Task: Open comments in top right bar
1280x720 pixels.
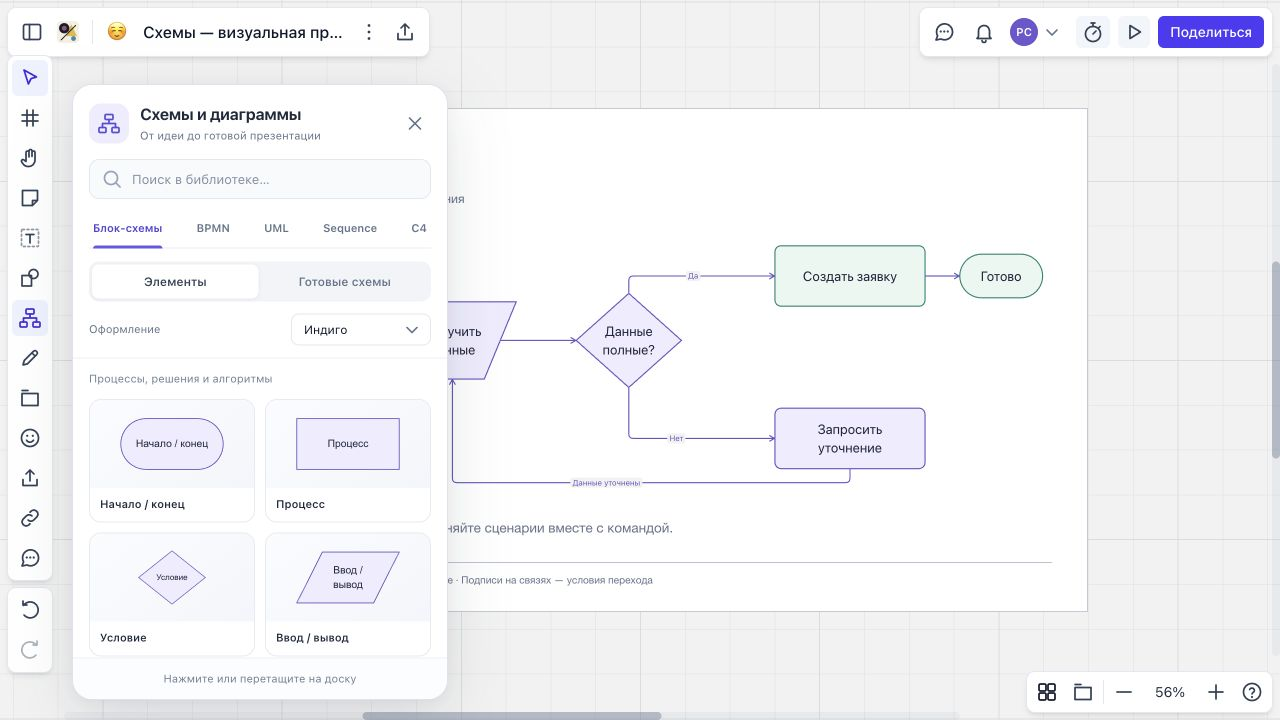Action: (x=944, y=32)
